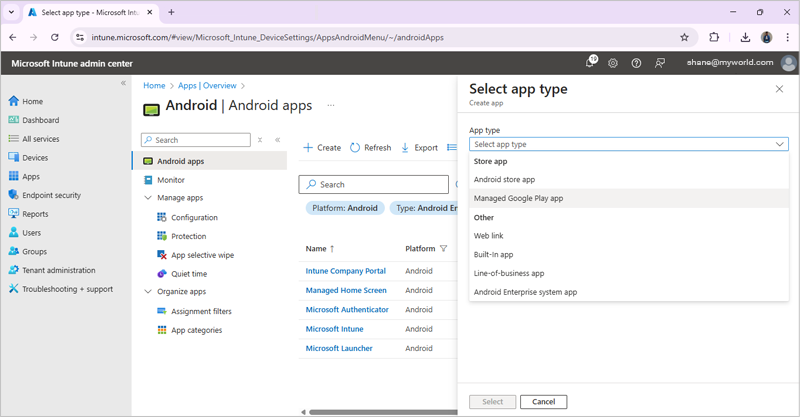
Task: Click the help question mark icon
Action: coord(636,63)
